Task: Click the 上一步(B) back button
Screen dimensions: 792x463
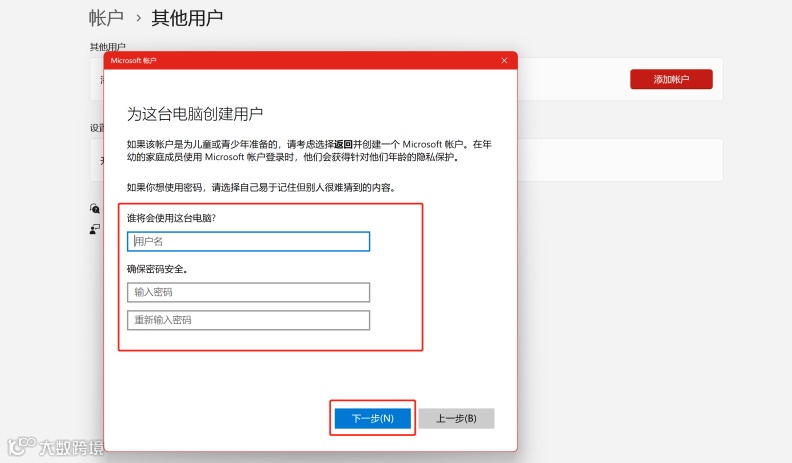Action: pyautogui.click(x=456, y=418)
